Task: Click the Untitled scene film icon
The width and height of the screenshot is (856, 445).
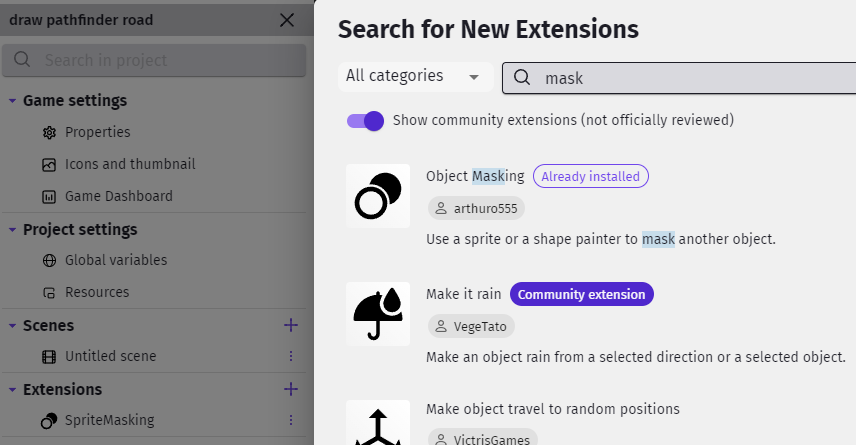Action: (x=49, y=357)
